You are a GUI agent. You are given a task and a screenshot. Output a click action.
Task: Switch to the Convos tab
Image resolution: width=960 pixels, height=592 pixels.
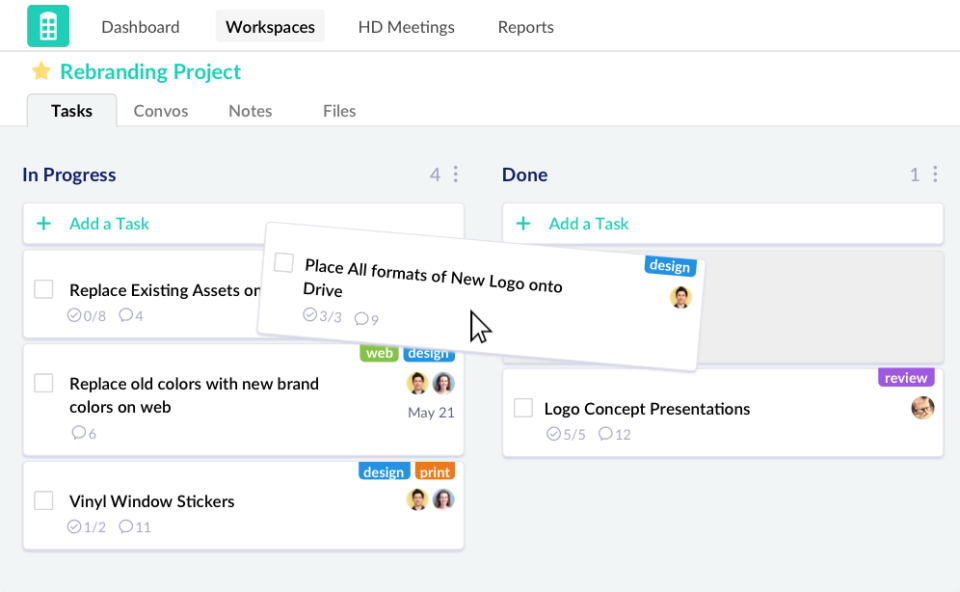[x=161, y=111]
